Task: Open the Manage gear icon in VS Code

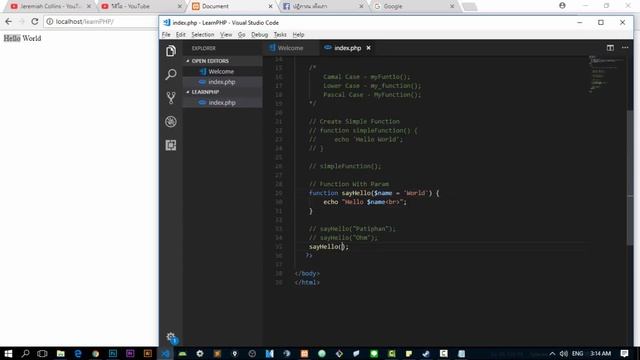Action: tap(171, 337)
